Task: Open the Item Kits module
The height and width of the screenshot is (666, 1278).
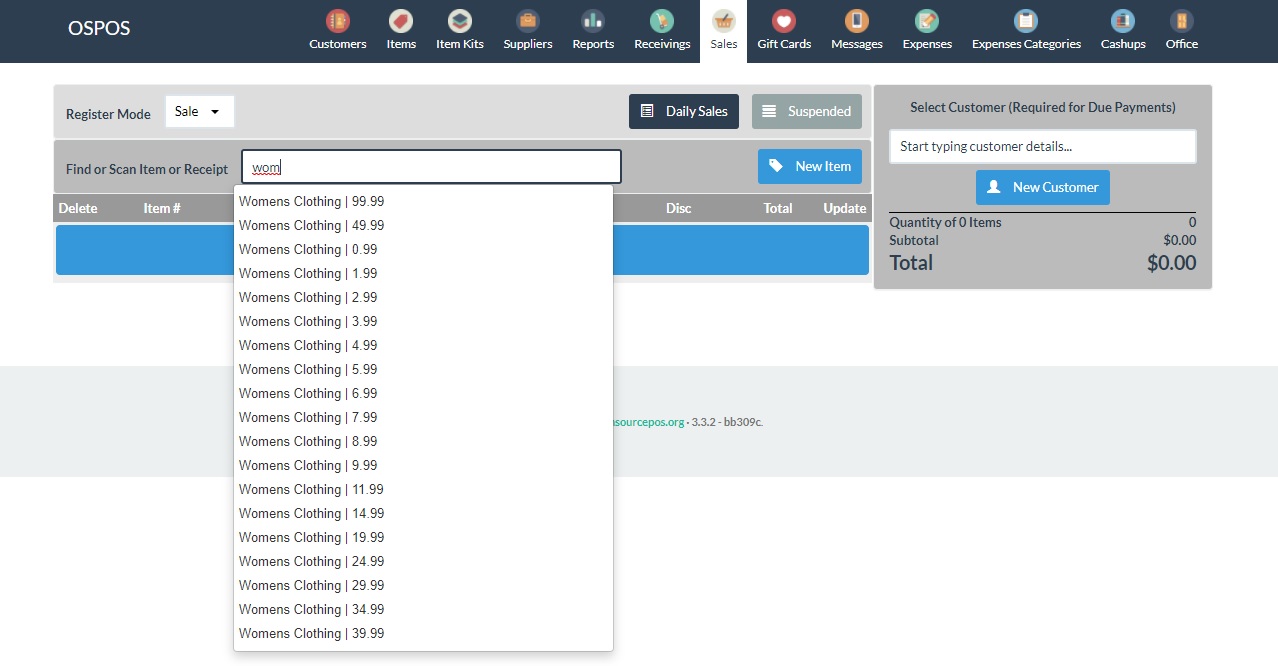Action: tap(459, 31)
